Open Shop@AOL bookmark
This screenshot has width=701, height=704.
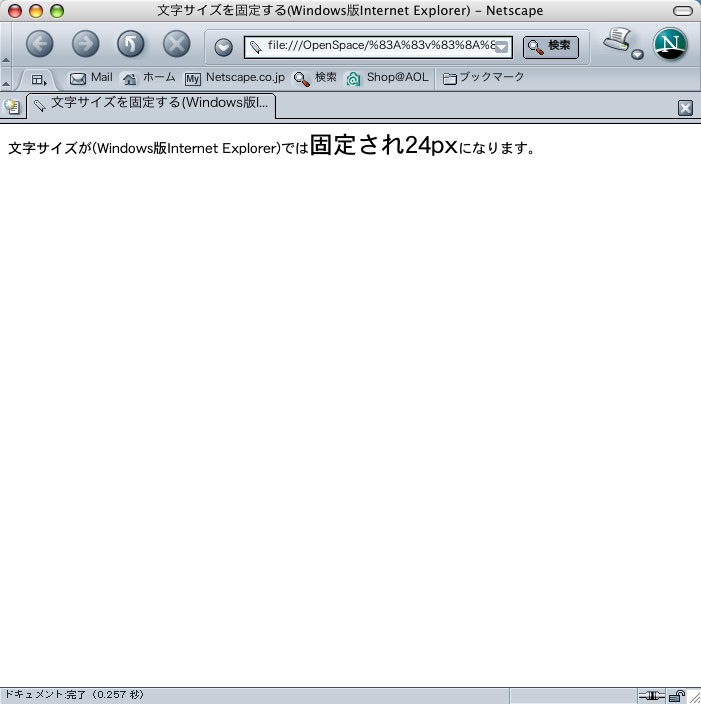[387, 78]
